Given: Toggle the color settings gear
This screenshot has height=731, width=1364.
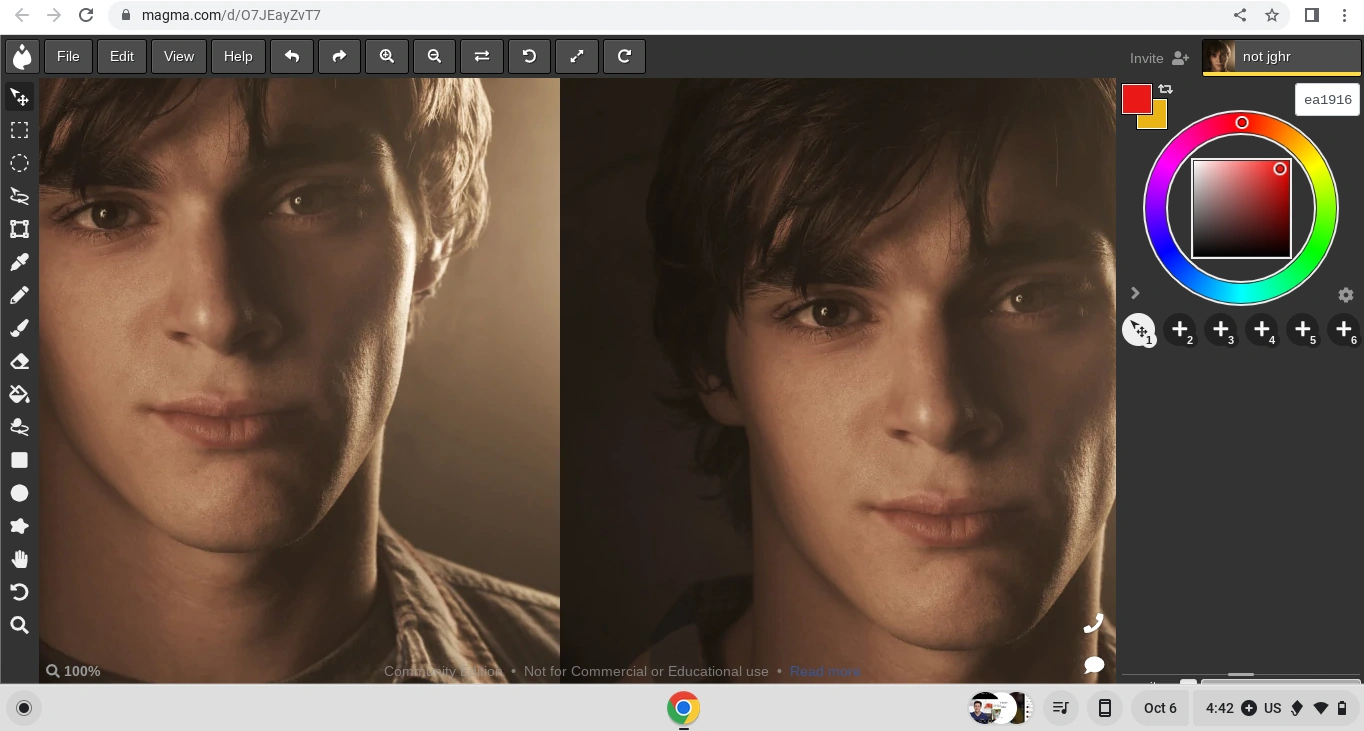Looking at the screenshot, I should coord(1346,295).
